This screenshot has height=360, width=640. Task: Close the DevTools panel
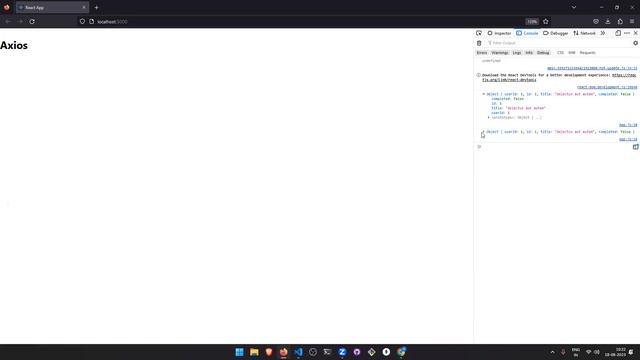click(x=636, y=33)
